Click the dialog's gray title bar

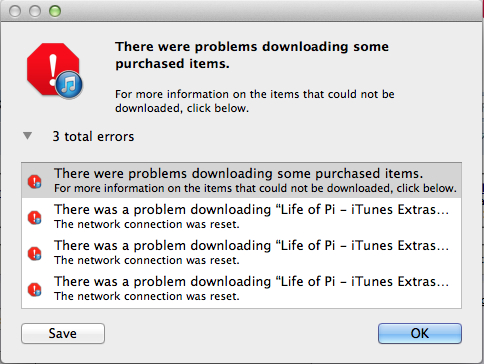click(267, 11)
